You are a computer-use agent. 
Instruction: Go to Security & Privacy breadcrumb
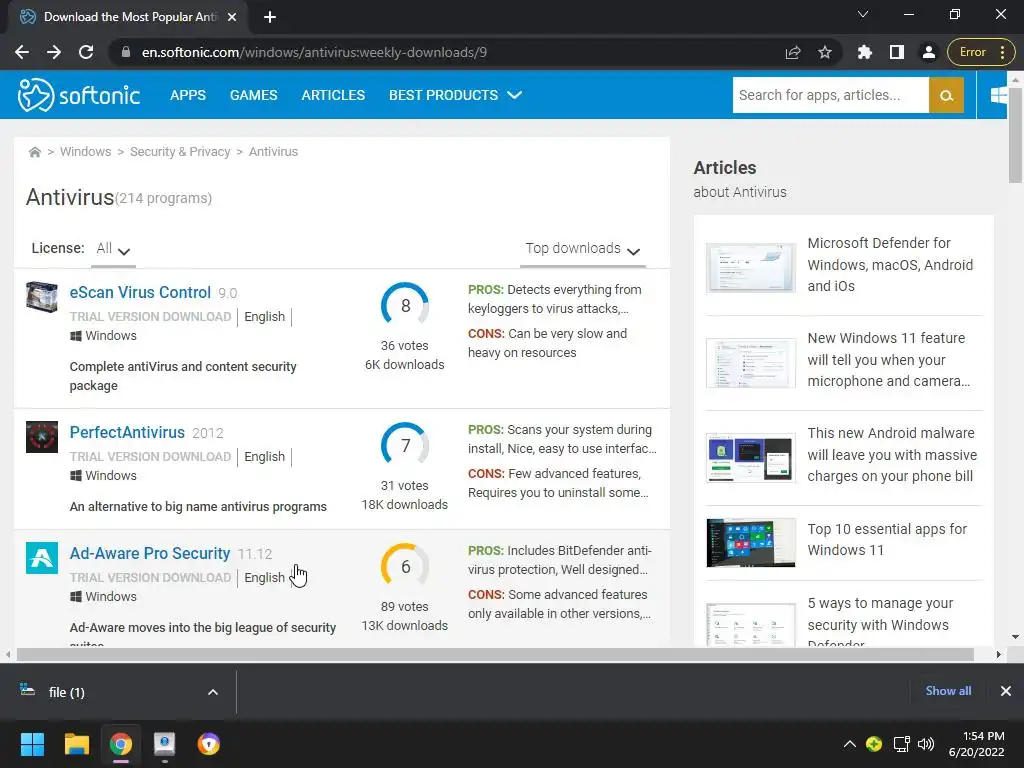tap(180, 152)
